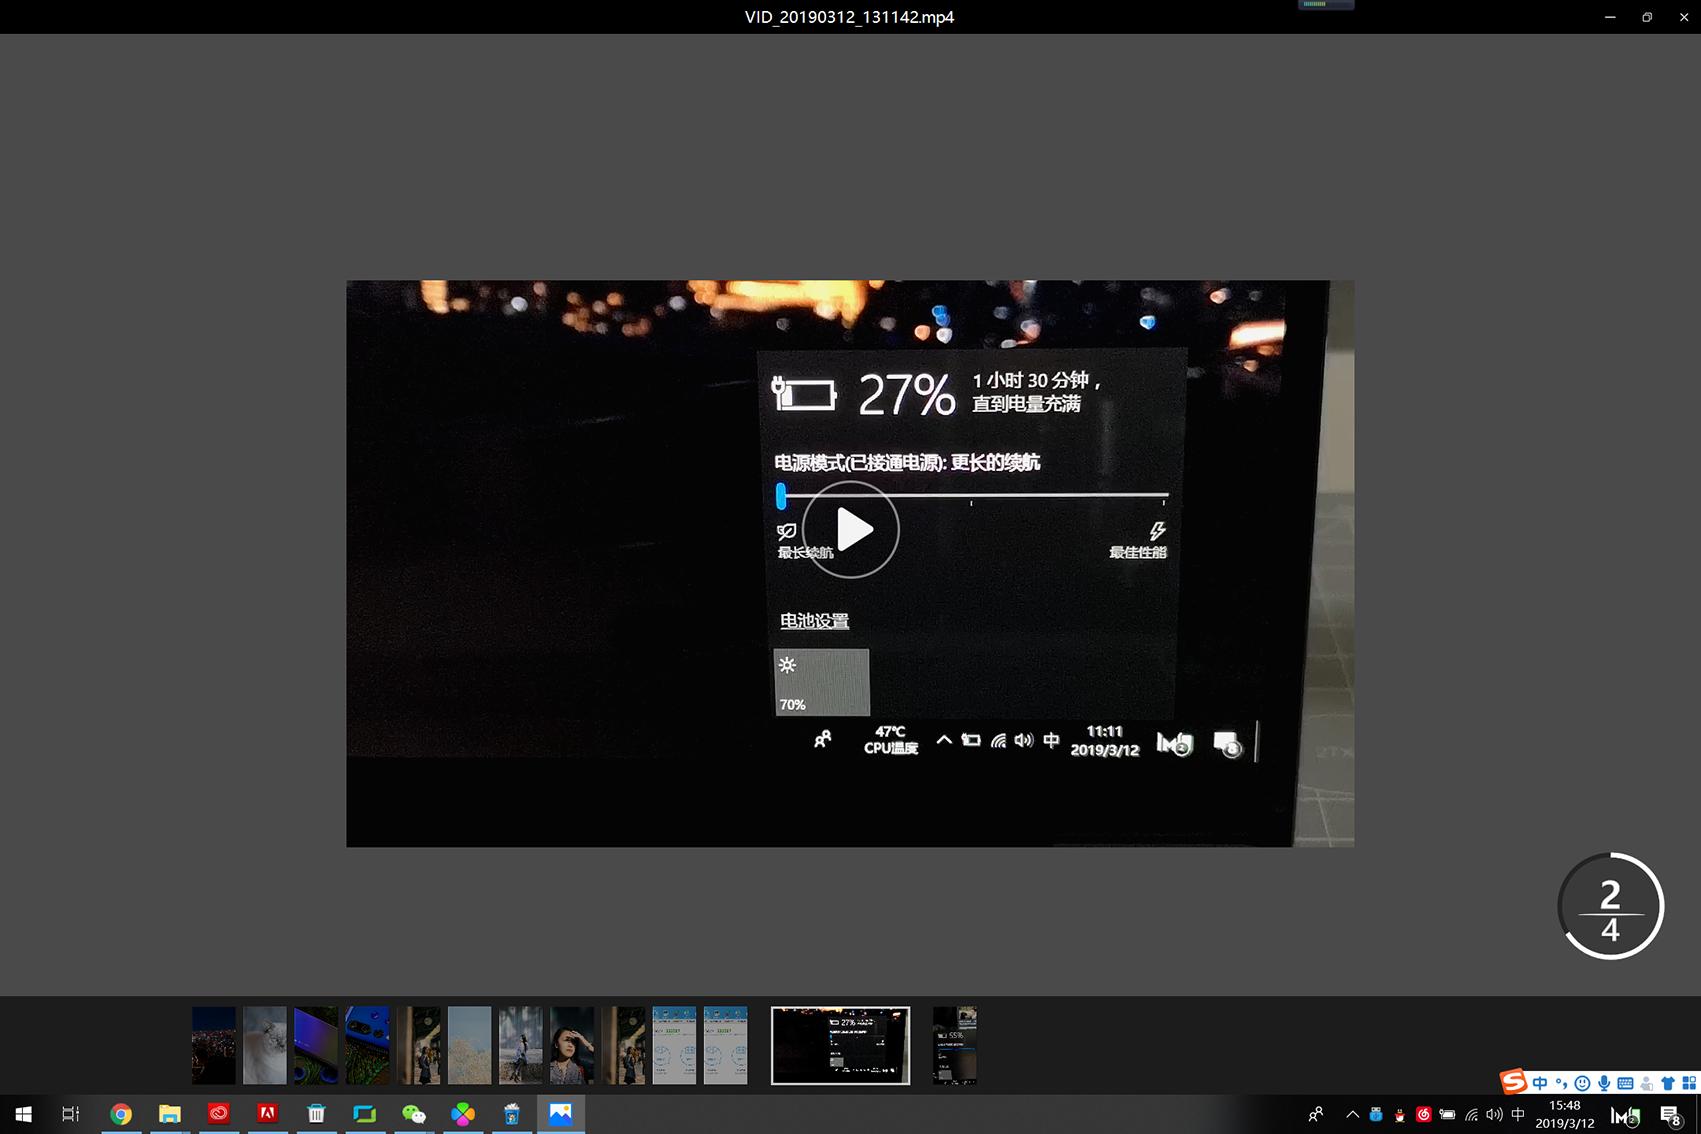This screenshot has height=1134, width=1701.
Task: Play the video VID_20190312_131142.mp4
Action: 850,530
